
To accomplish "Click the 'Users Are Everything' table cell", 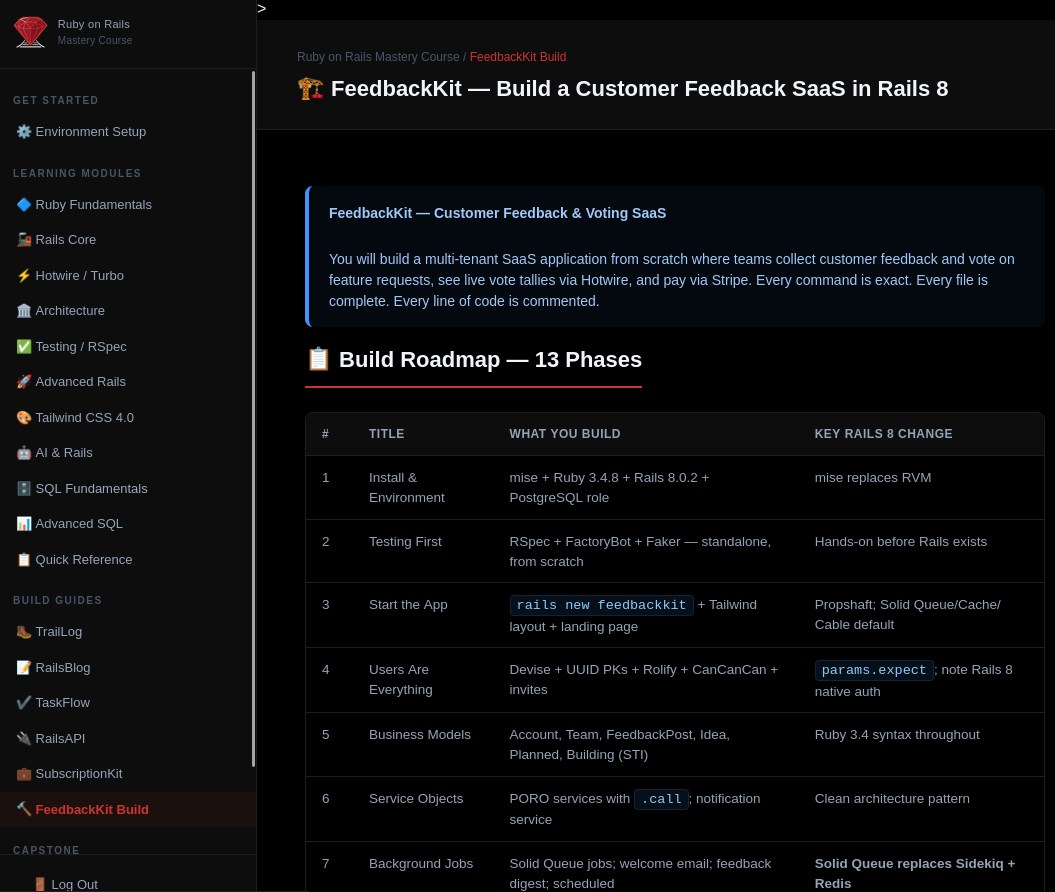I will pos(423,679).
